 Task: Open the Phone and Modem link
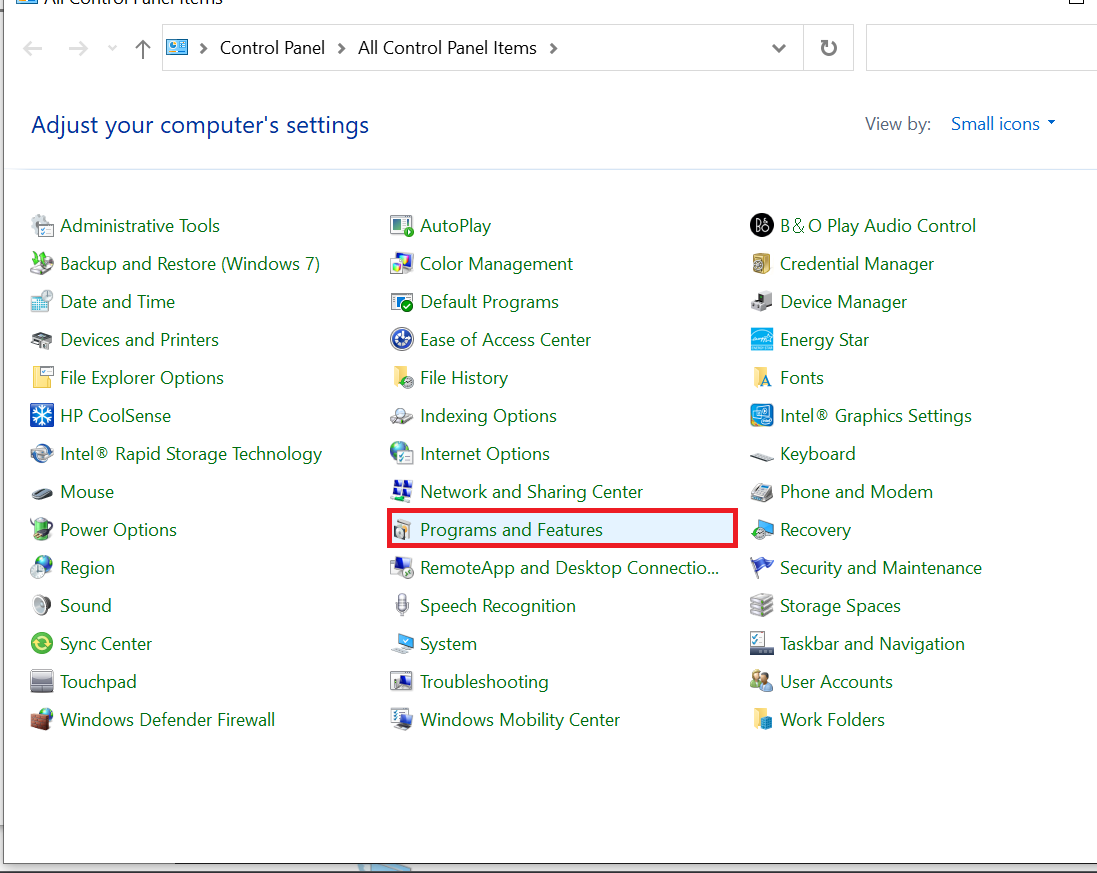click(856, 492)
